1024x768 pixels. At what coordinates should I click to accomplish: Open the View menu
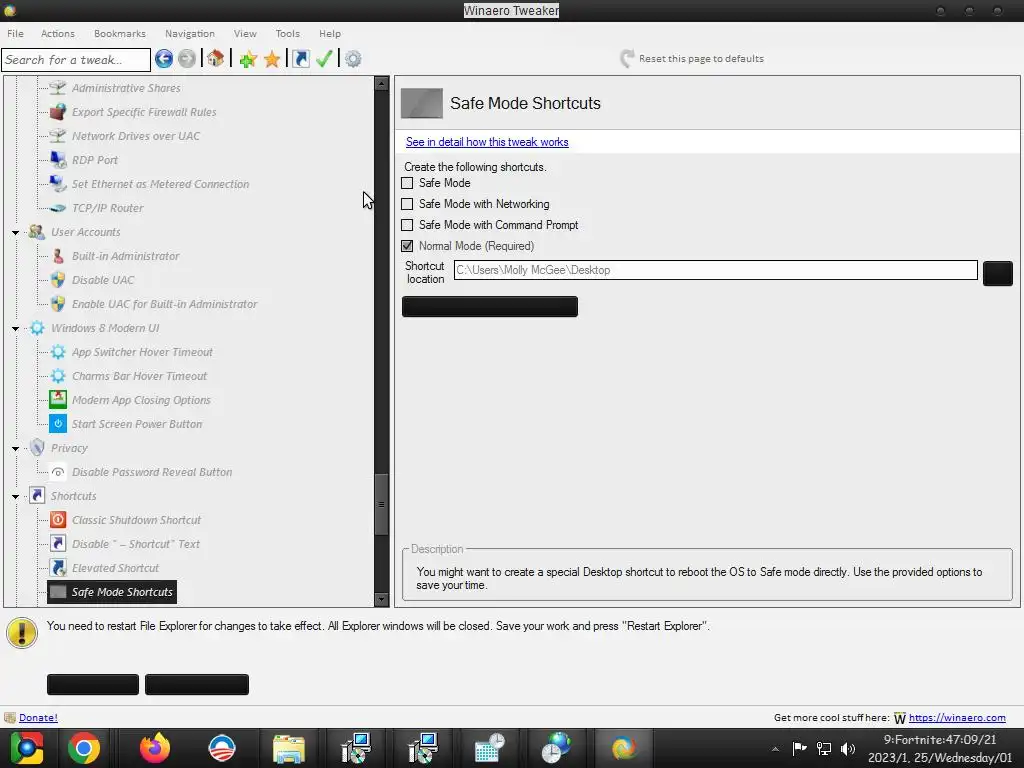245,33
